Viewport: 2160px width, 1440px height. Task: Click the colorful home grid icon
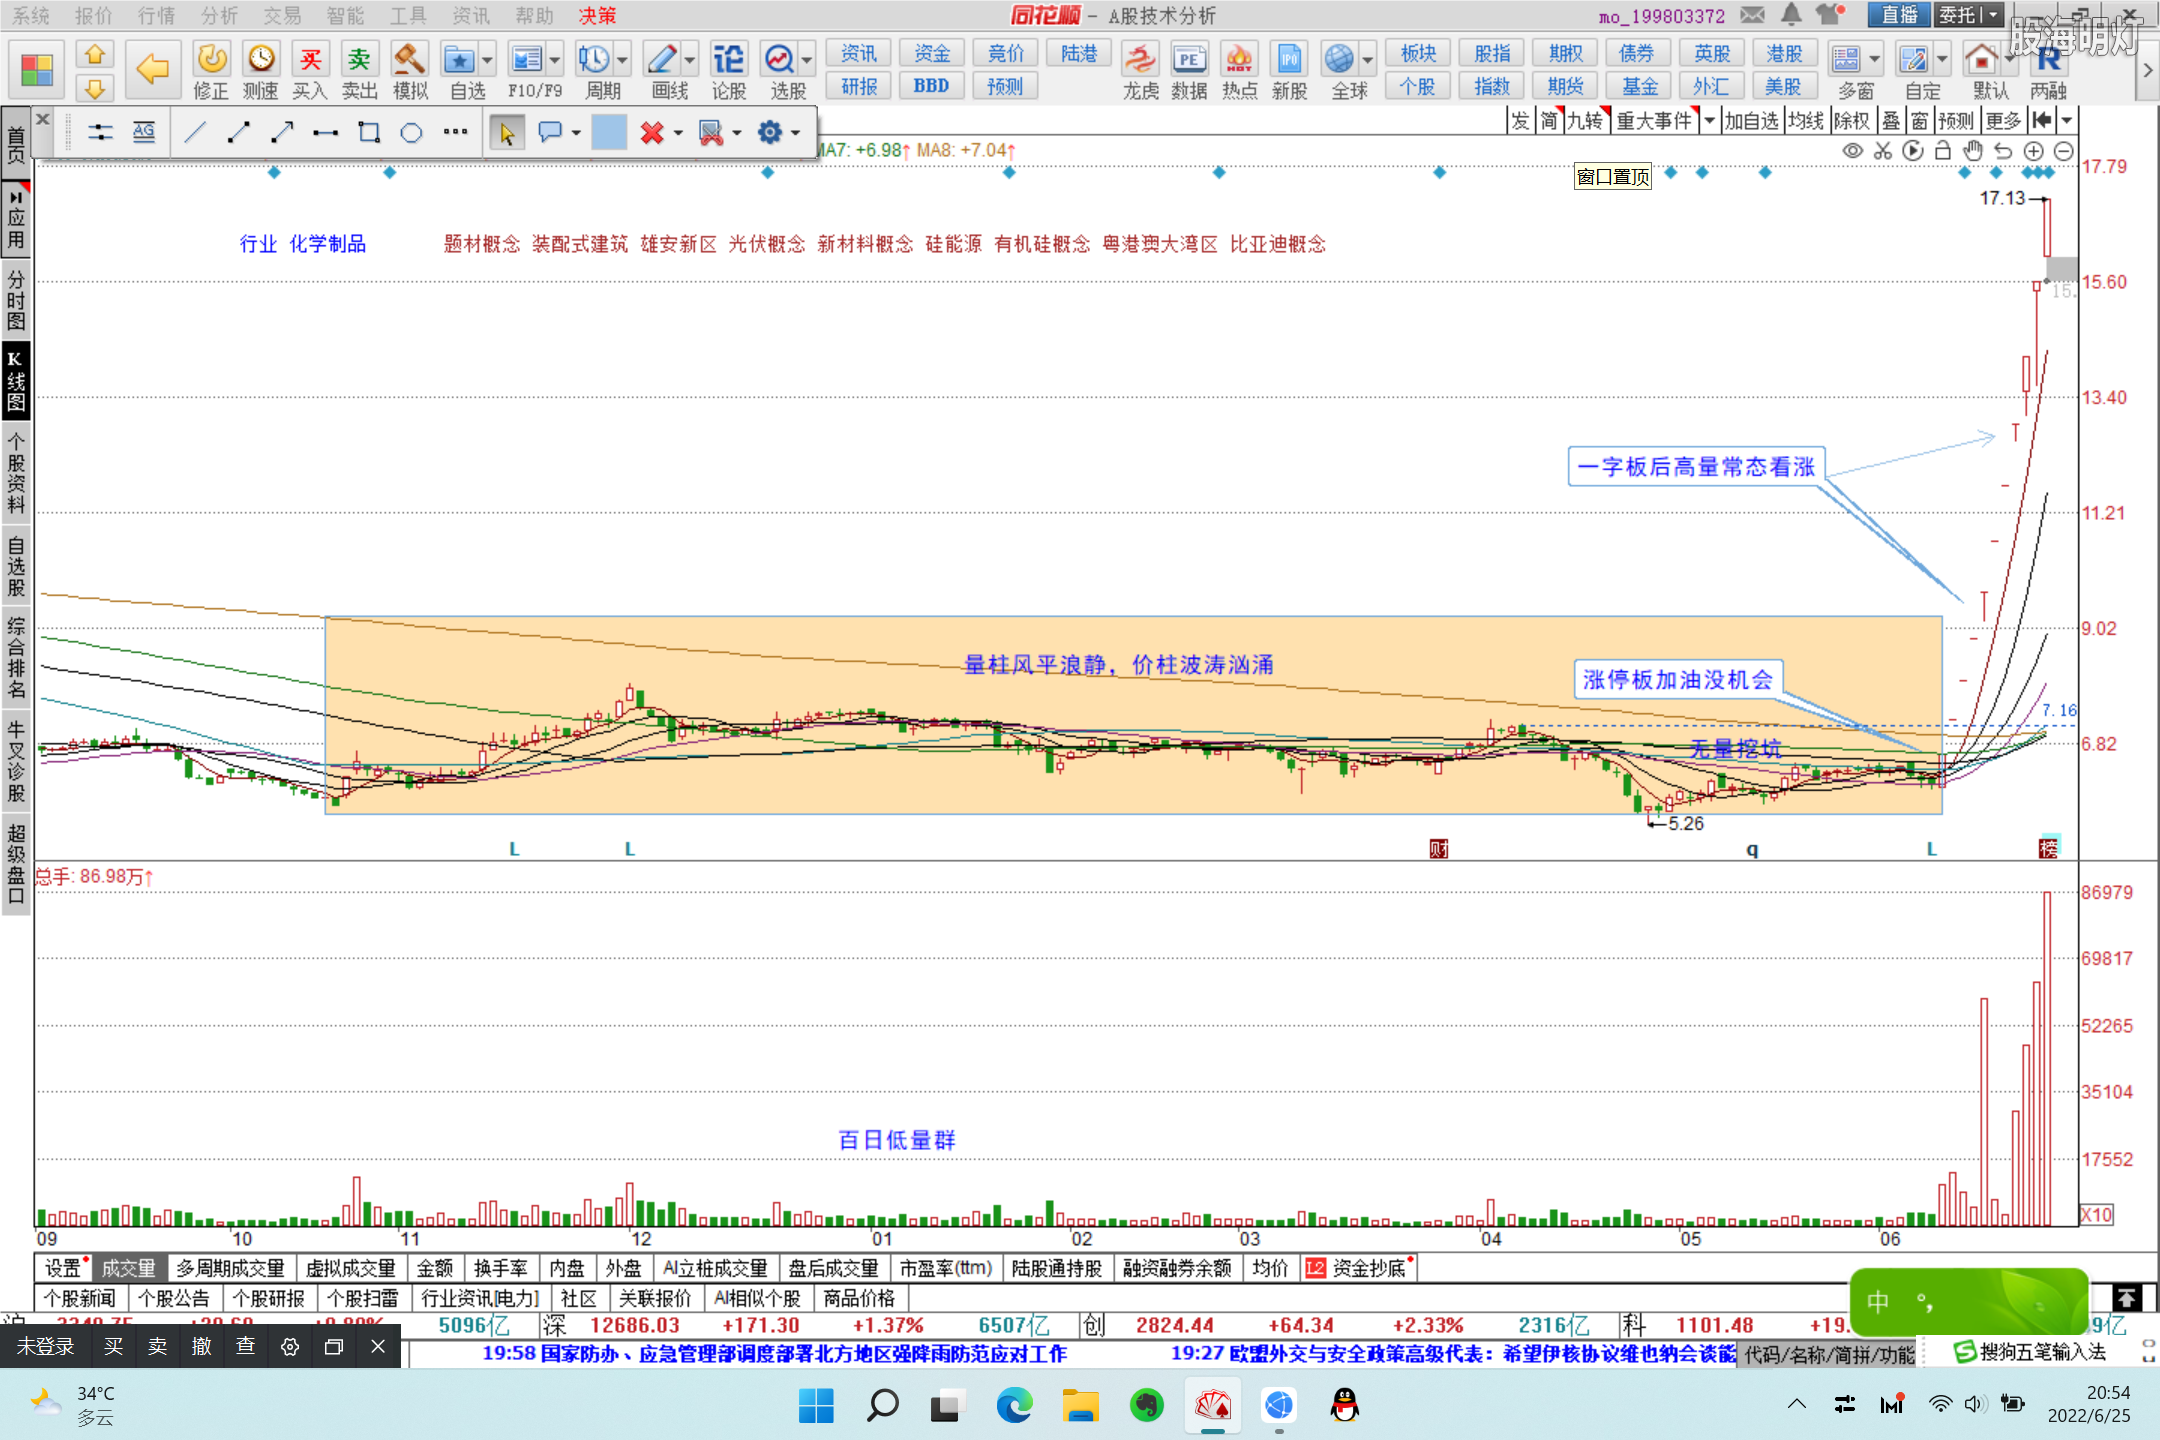tap(37, 70)
